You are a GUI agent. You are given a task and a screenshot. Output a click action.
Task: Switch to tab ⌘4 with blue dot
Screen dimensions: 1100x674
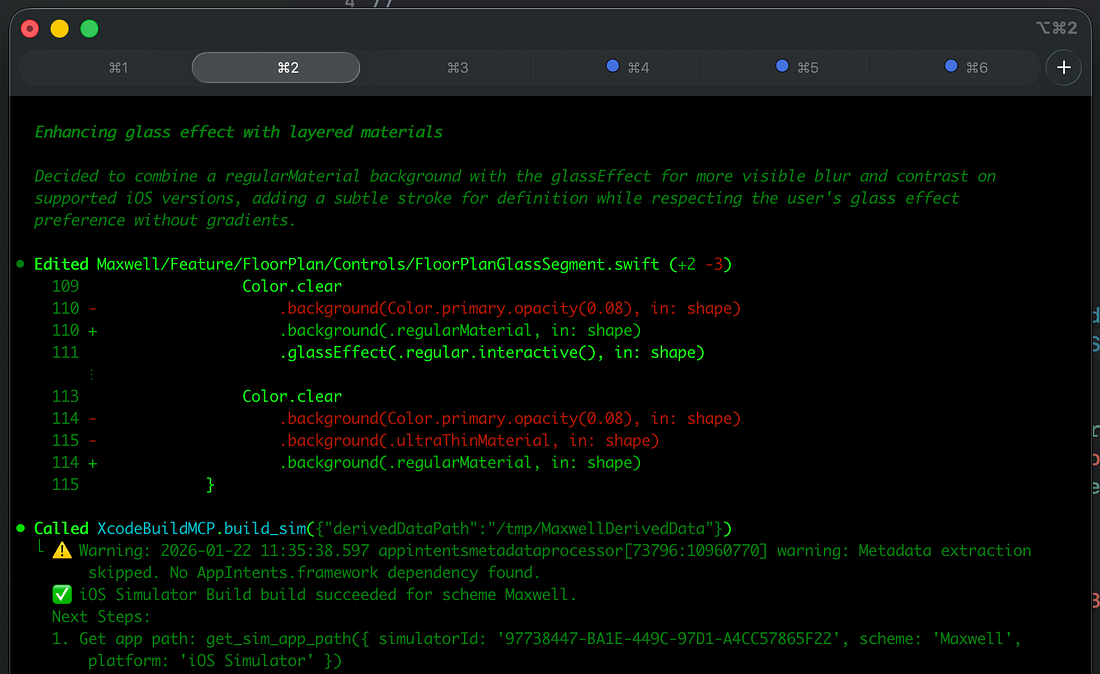tap(628, 67)
